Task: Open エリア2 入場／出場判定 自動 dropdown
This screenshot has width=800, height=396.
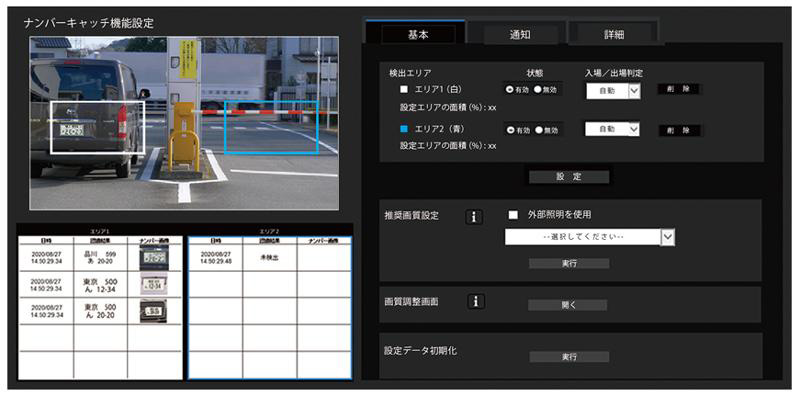Action: [x=612, y=129]
